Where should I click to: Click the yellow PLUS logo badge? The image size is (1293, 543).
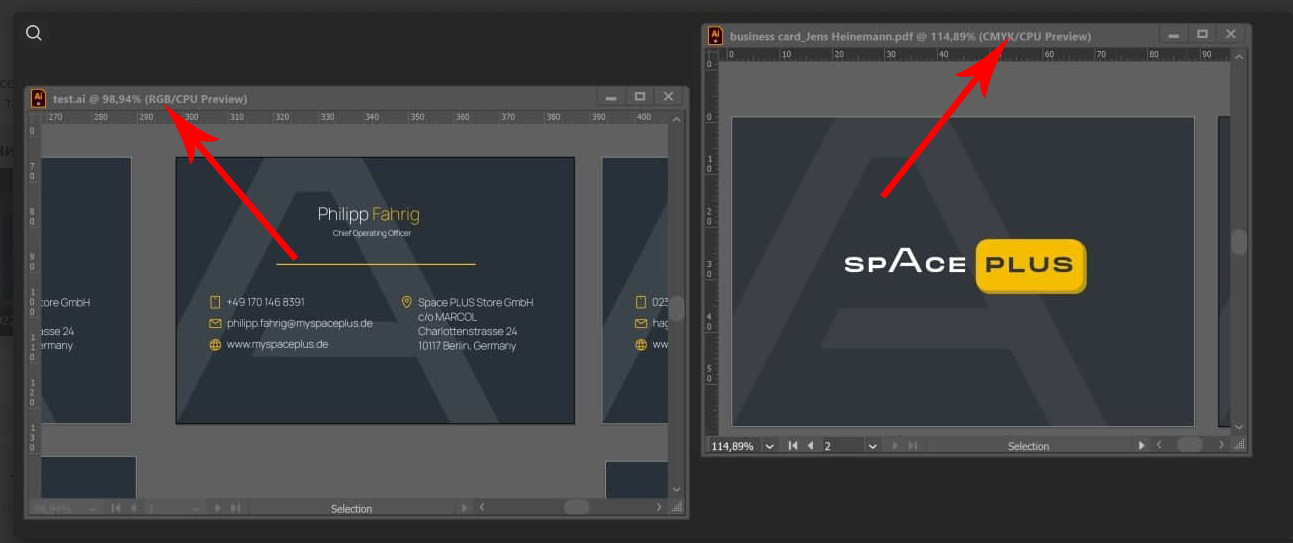[x=1030, y=265]
